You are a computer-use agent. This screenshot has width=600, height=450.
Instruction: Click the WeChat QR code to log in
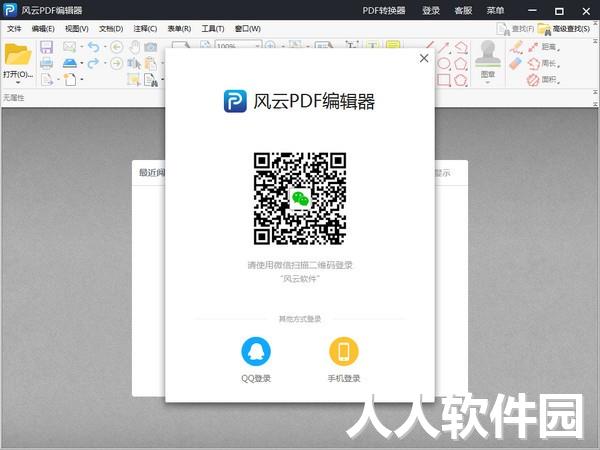pos(300,199)
